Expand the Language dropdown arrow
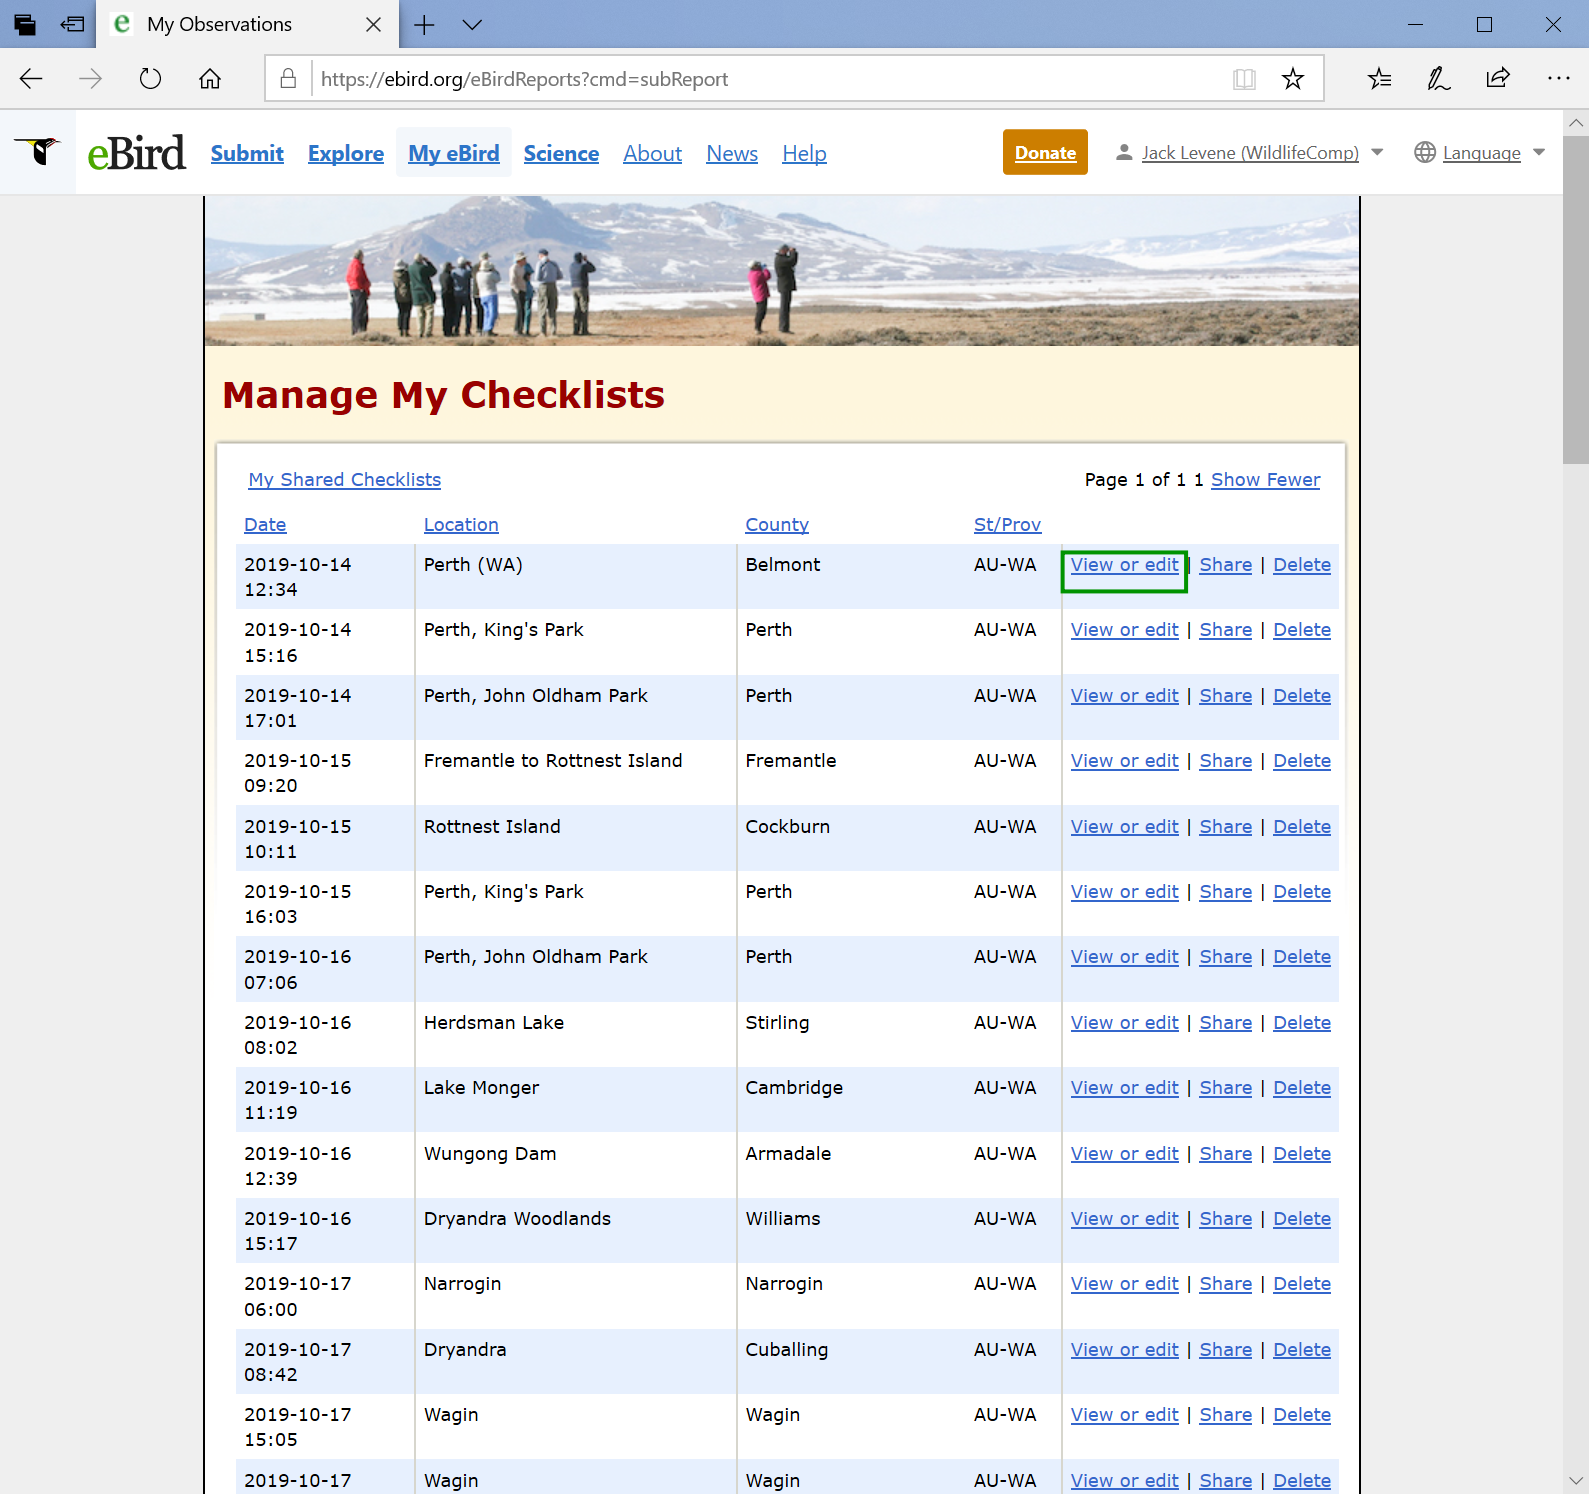This screenshot has height=1494, width=1589. point(1539,152)
